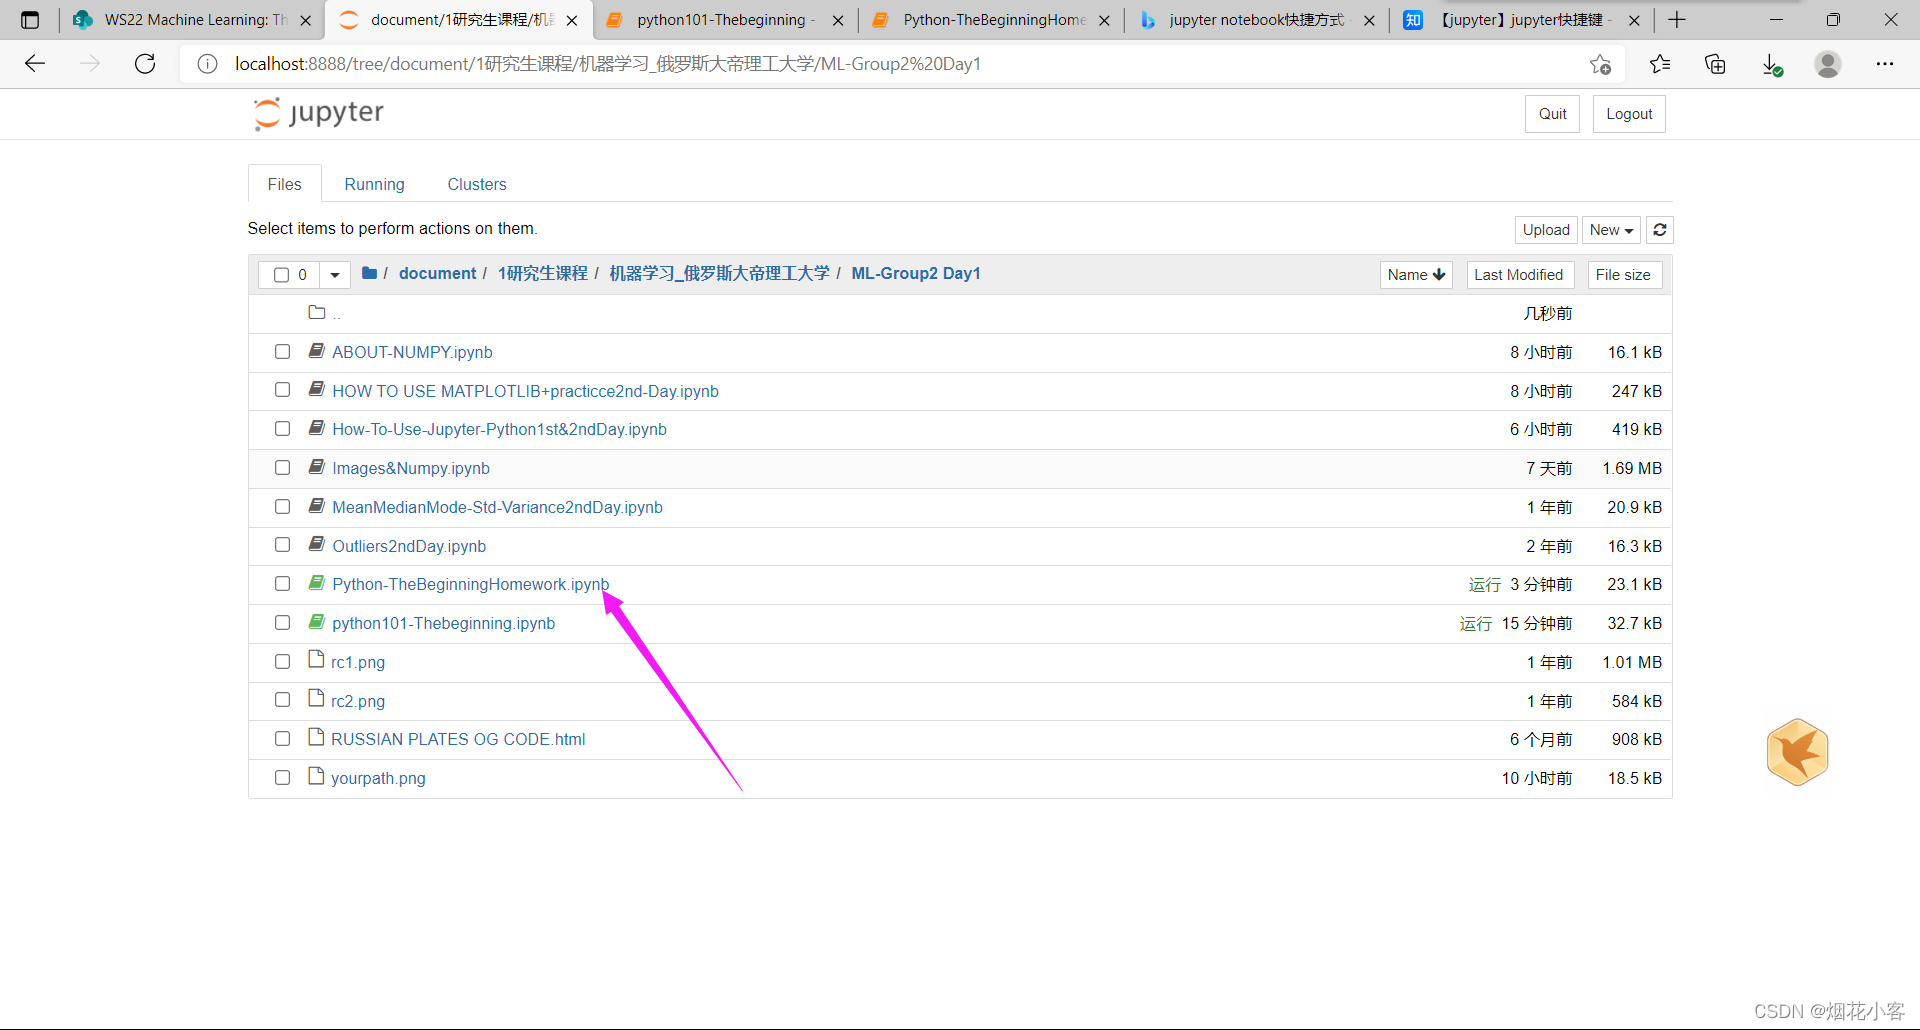
Task: Check the Outliers2ndDay.ipynb checkbox
Action: click(282, 545)
